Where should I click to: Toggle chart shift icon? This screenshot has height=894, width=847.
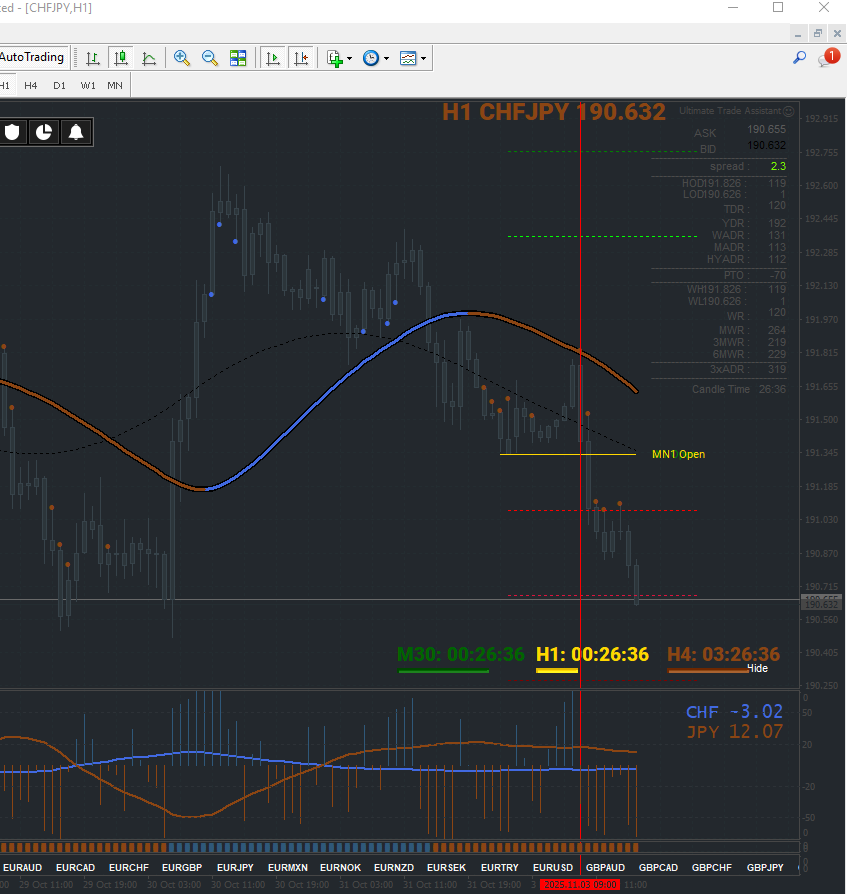coord(301,58)
